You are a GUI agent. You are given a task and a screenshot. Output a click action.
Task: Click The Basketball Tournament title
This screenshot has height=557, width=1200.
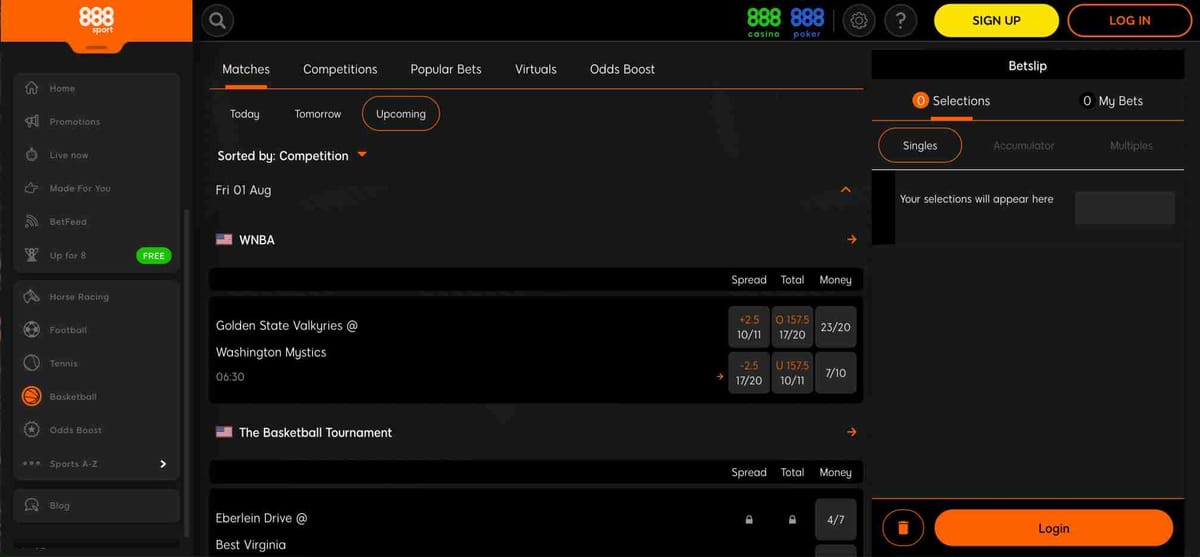point(316,432)
